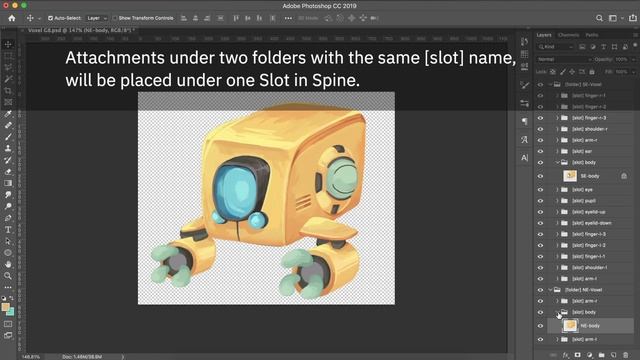Screen dimensions: 640x360
Task: Hide the SE-body layer
Action: 540,176
